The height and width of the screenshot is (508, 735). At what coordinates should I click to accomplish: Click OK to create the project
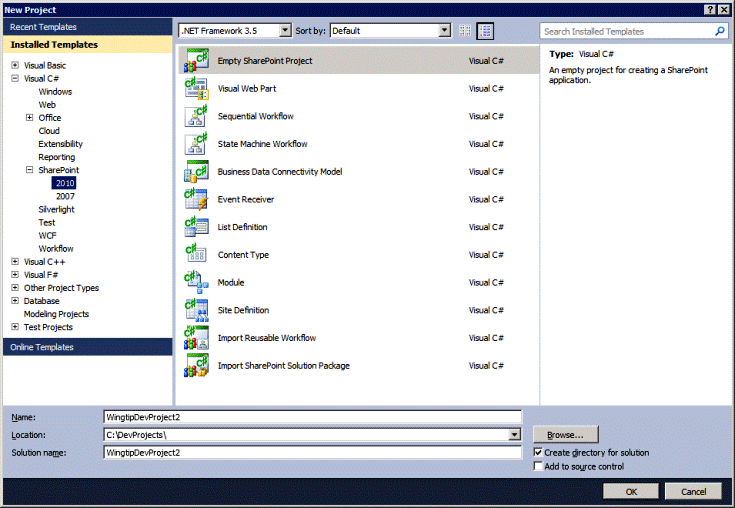(631, 492)
